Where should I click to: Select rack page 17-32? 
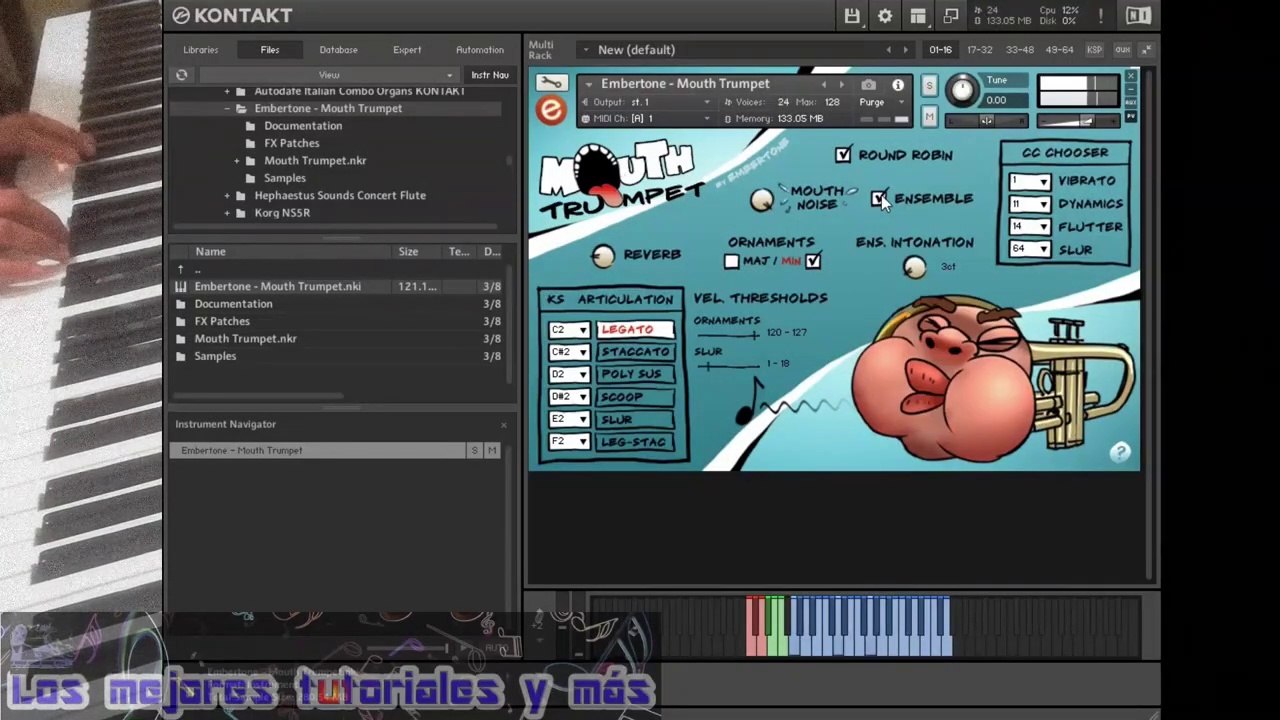(x=980, y=50)
